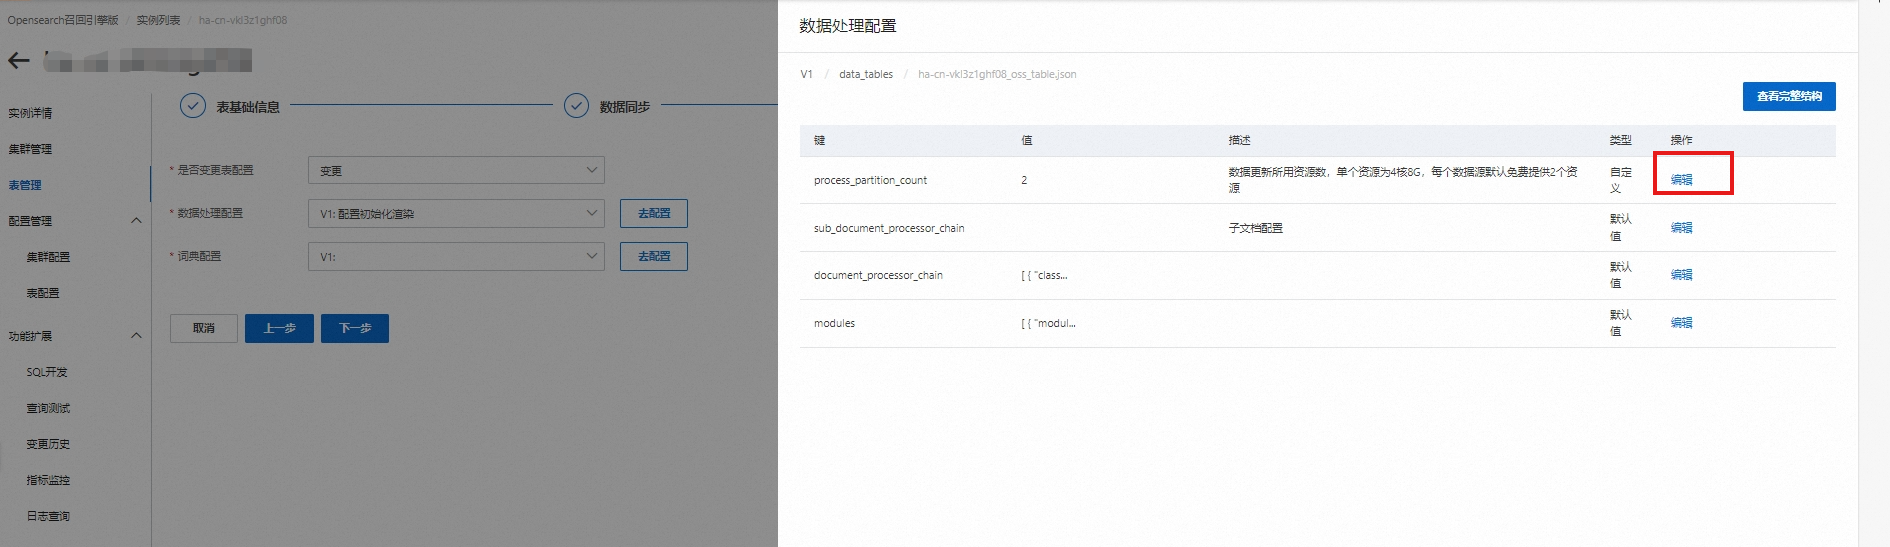Click the 数据同步 step check icon
Image resolution: width=1890 pixels, height=547 pixels.
coord(576,106)
